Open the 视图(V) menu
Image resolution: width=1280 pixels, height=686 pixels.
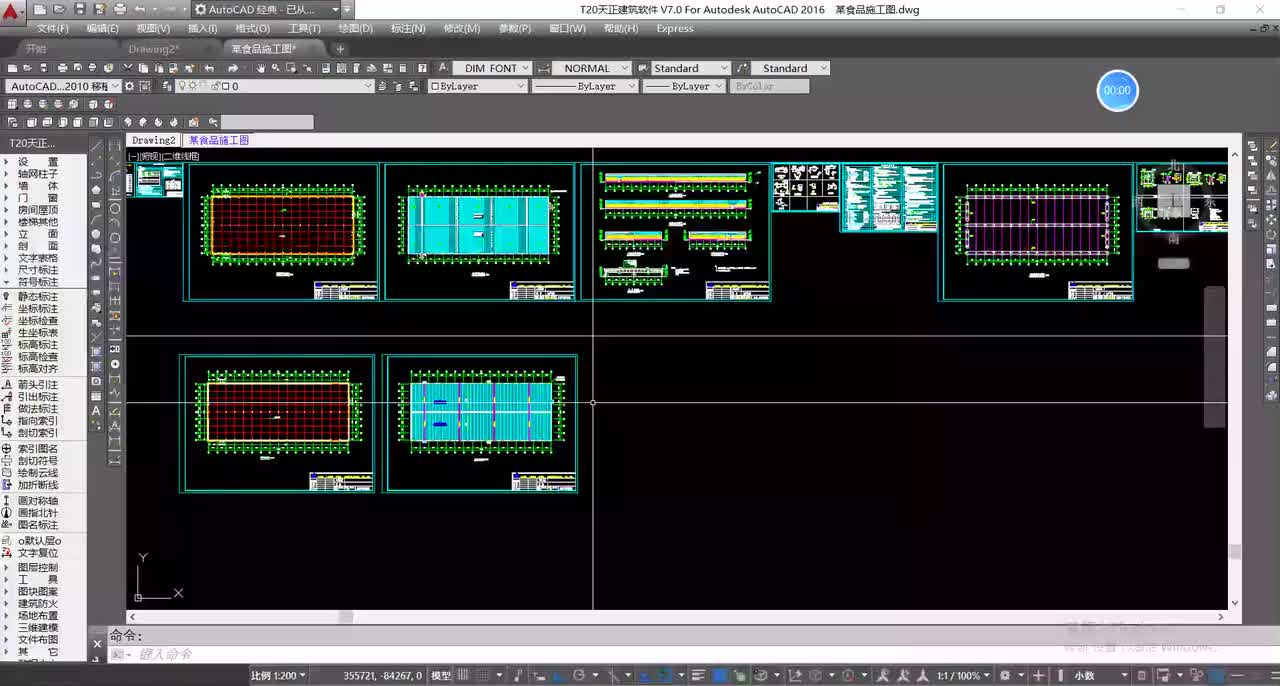pyautogui.click(x=153, y=29)
